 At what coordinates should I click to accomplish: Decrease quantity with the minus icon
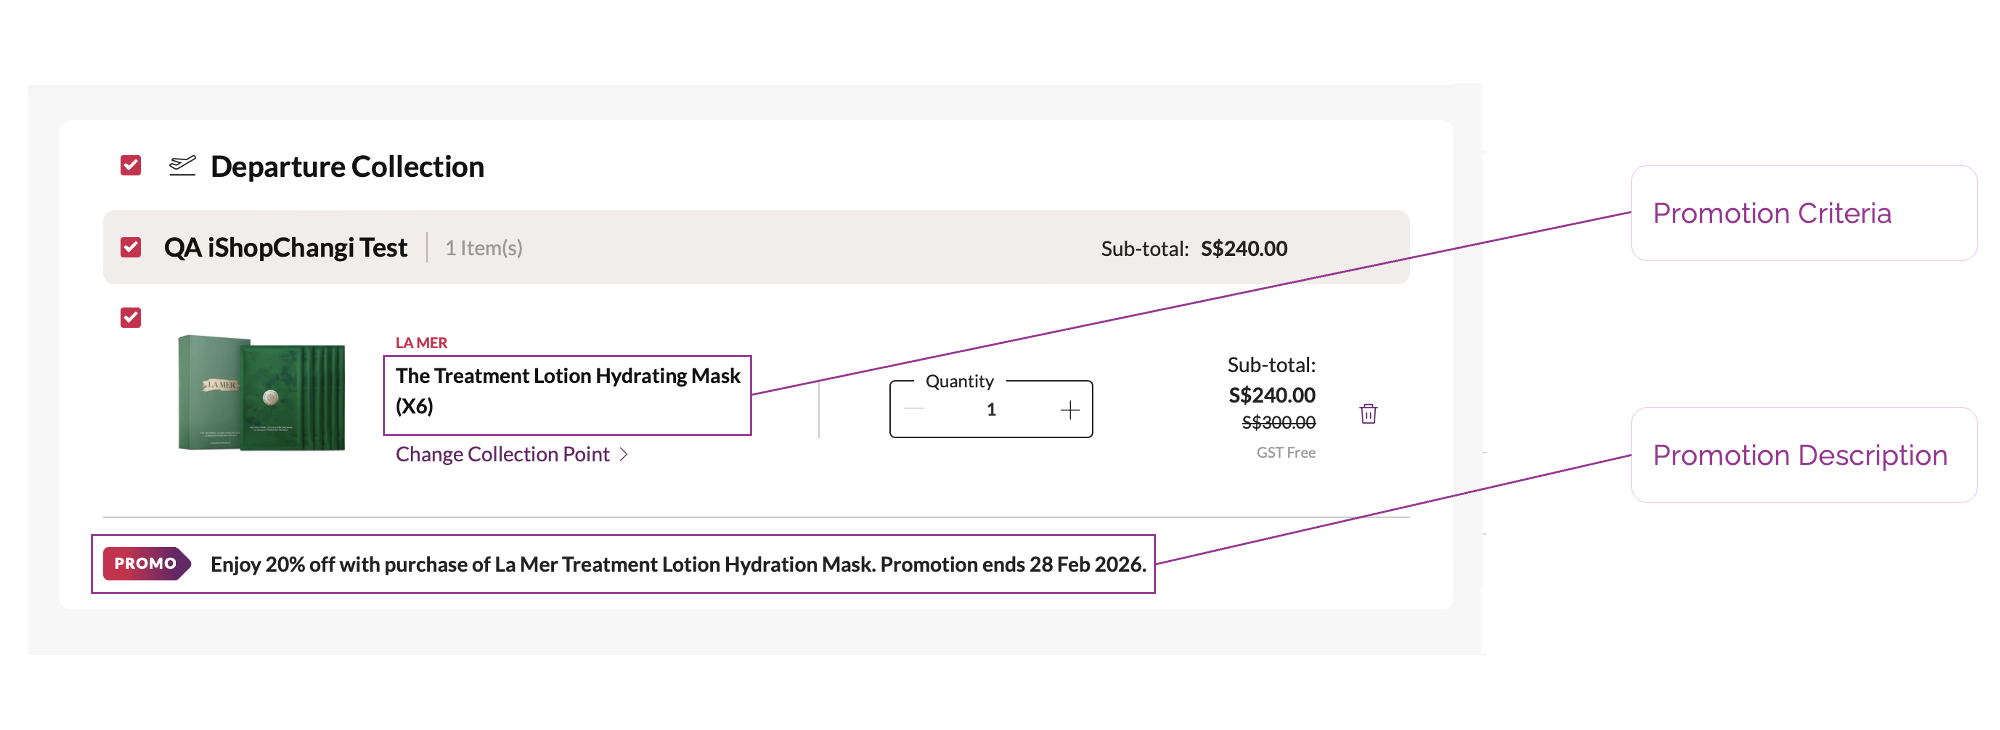pyautogui.click(x=914, y=410)
